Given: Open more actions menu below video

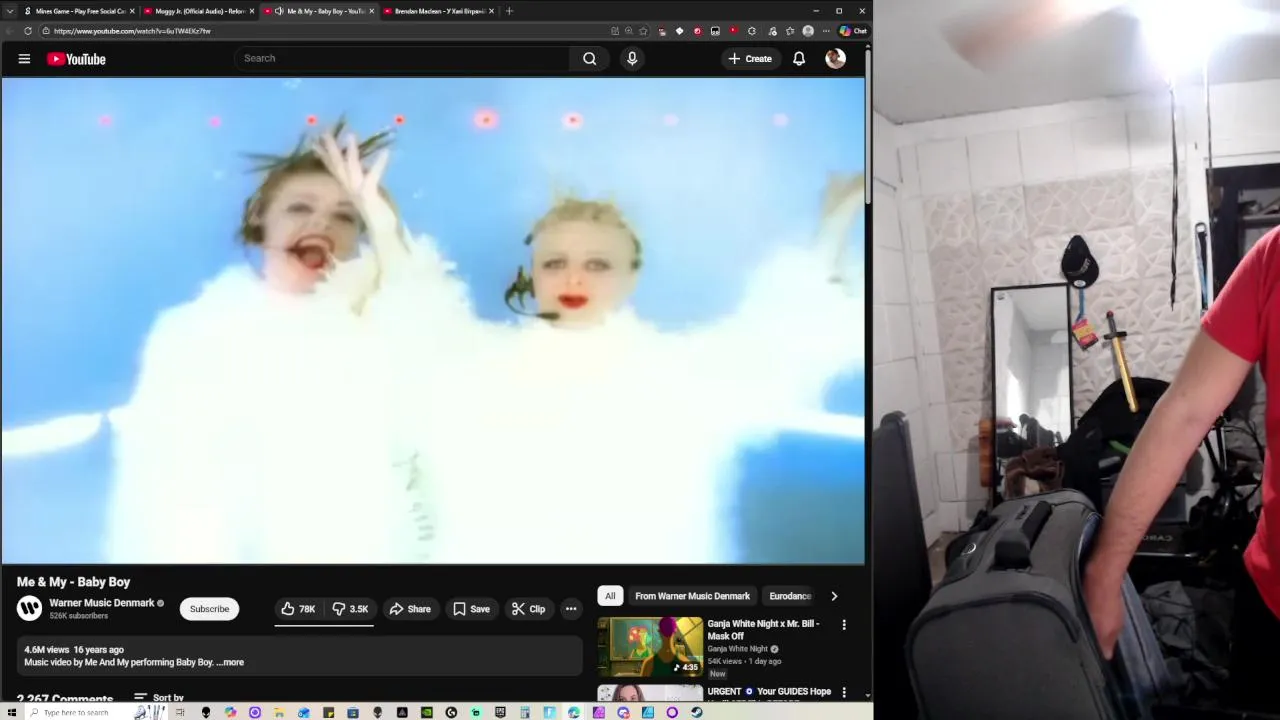Looking at the screenshot, I should point(571,609).
